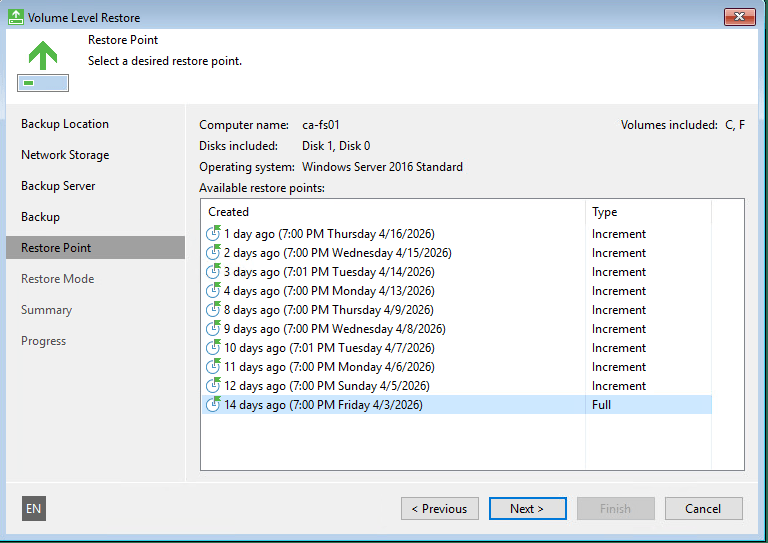Select the Restore Point step
This screenshot has width=768, height=543.
[96, 248]
